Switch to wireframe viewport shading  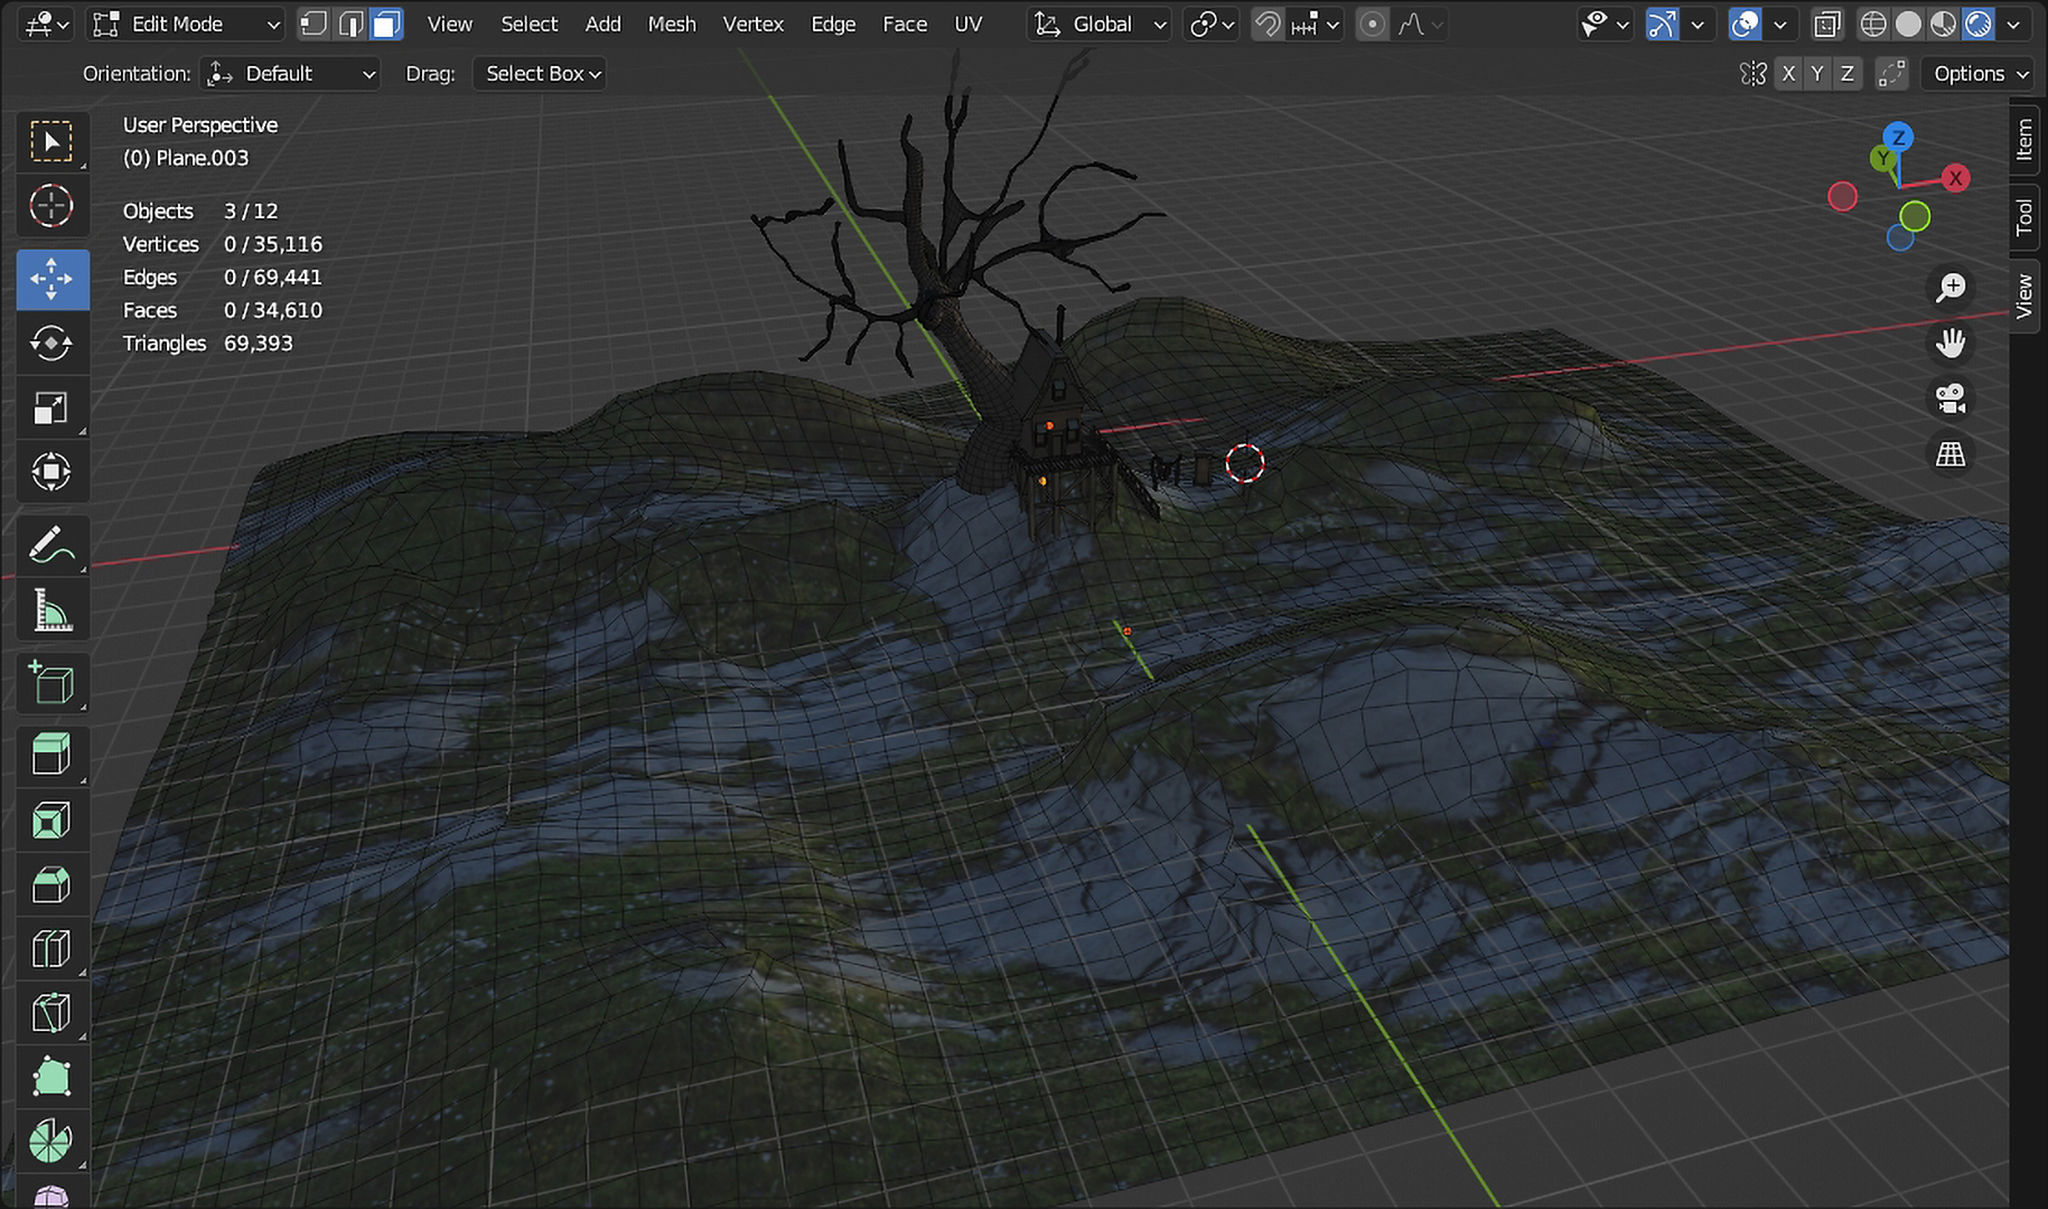tap(1873, 24)
